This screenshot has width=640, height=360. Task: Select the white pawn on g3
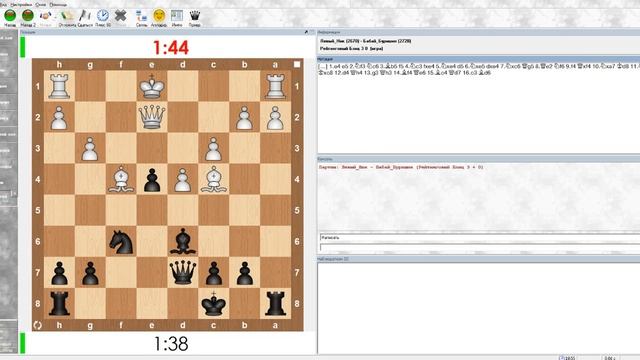point(90,149)
